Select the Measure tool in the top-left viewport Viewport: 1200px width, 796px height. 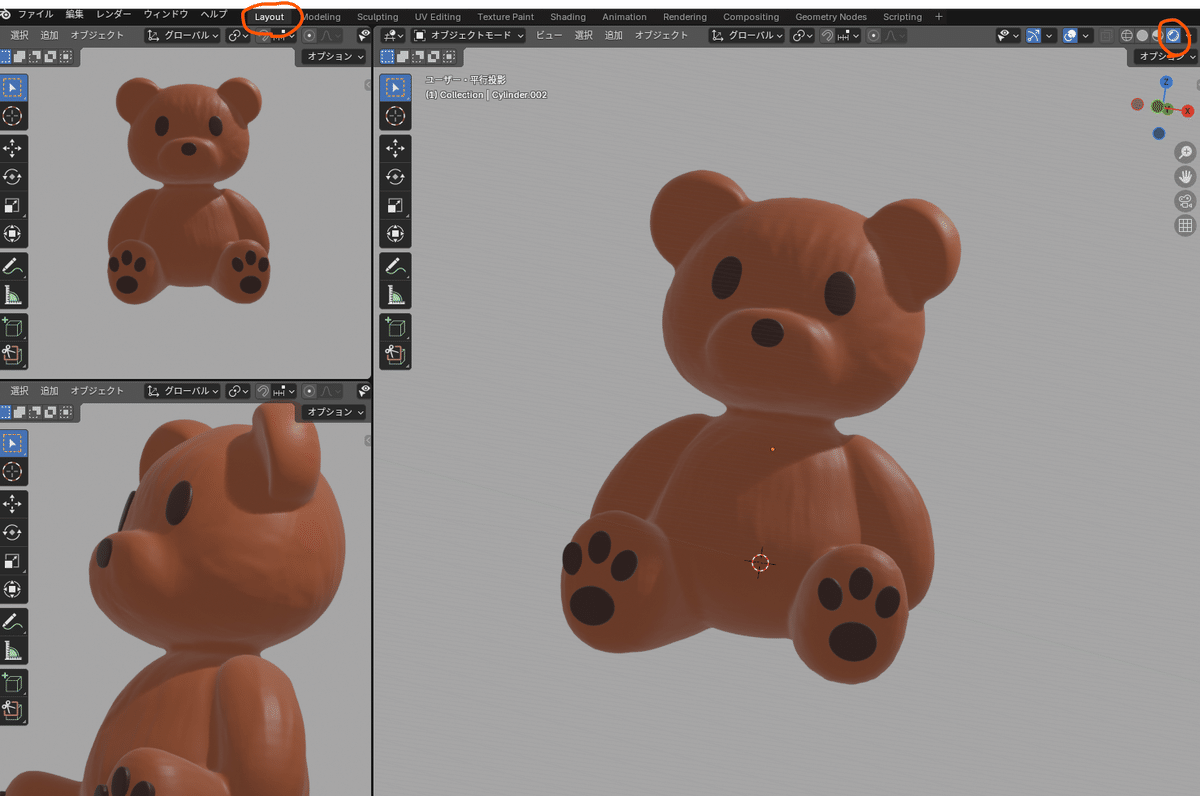14,296
